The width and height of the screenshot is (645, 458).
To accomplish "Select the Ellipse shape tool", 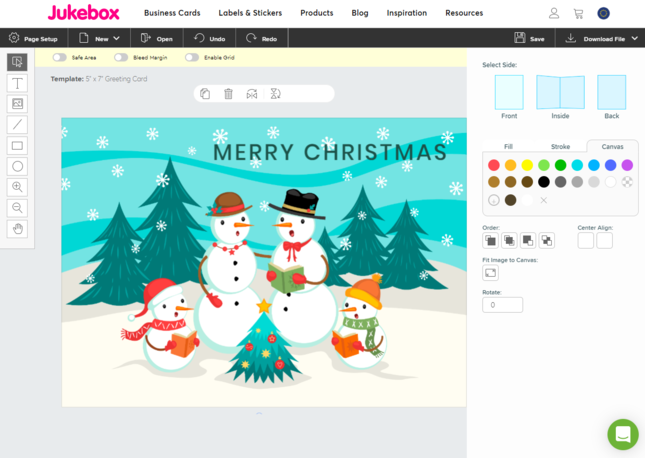I will point(17,166).
